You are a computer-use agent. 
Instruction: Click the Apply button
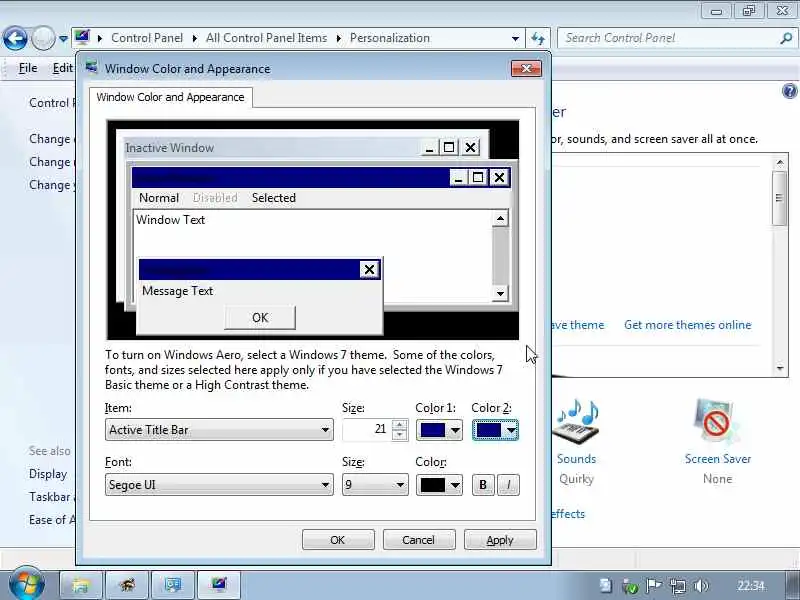pos(500,540)
